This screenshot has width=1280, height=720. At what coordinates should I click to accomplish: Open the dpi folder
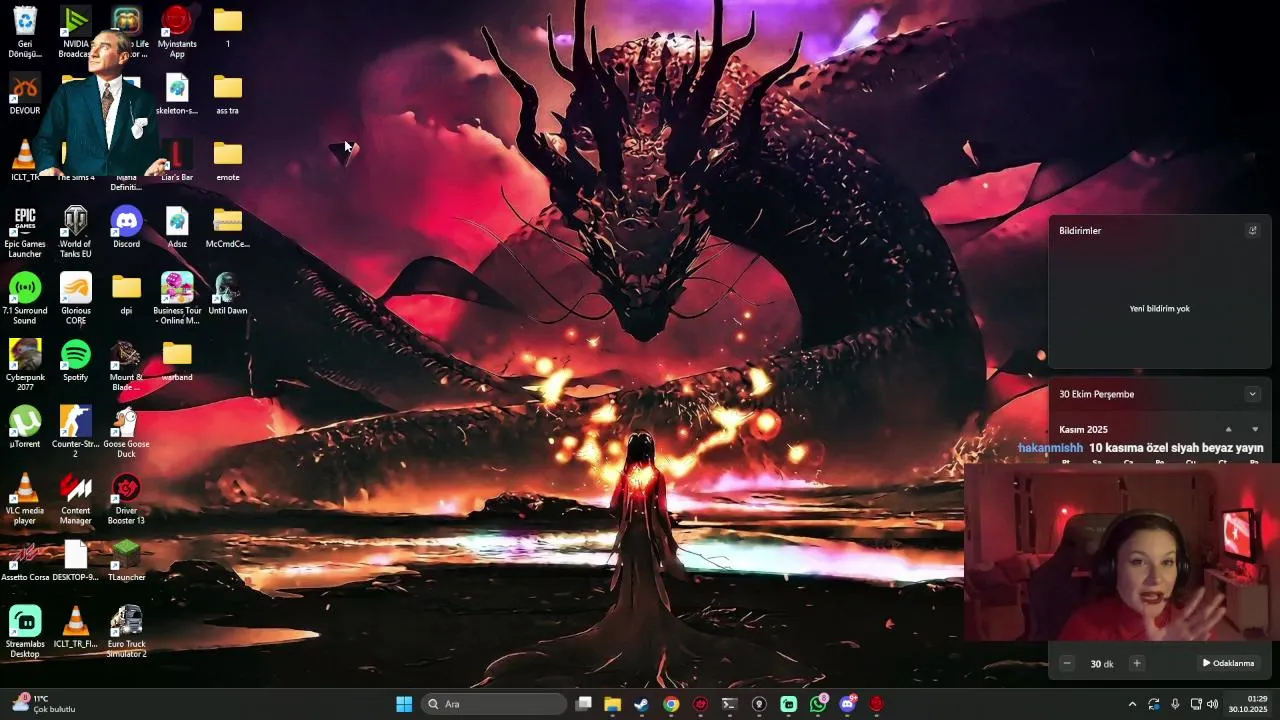(127, 294)
